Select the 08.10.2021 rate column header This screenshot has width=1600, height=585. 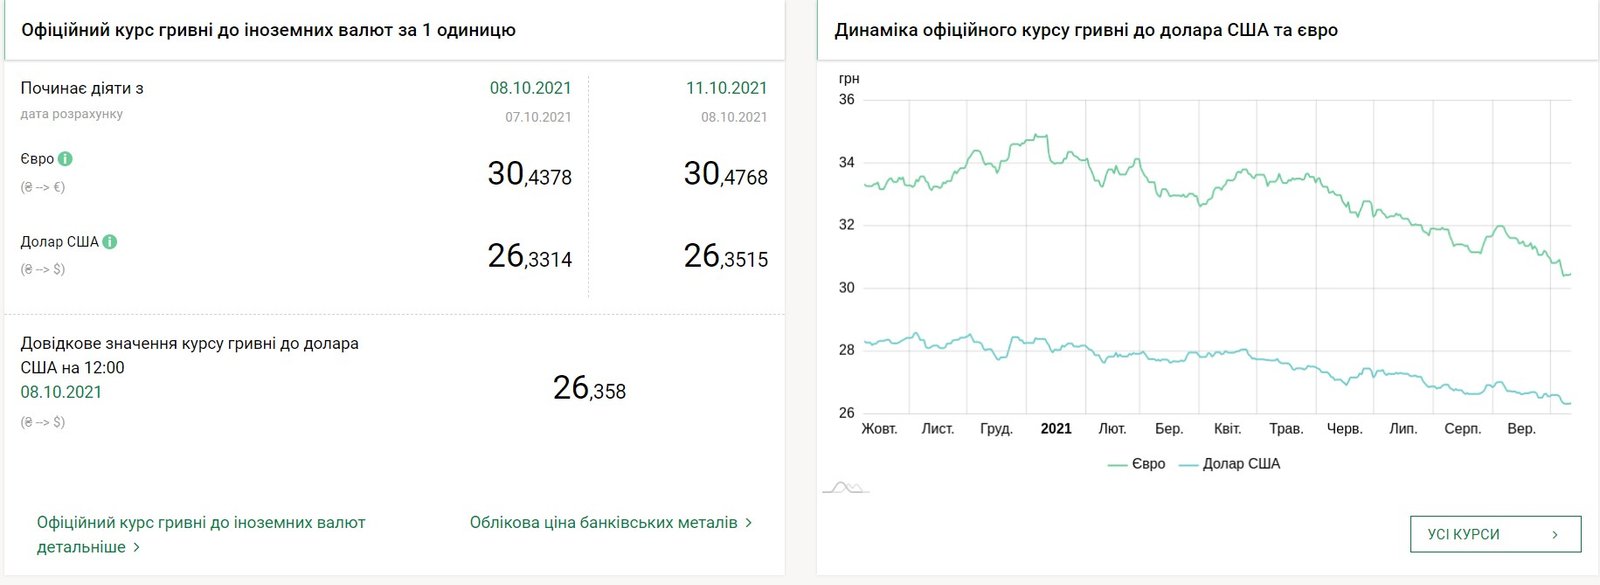pyautogui.click(x=529, y=87)
